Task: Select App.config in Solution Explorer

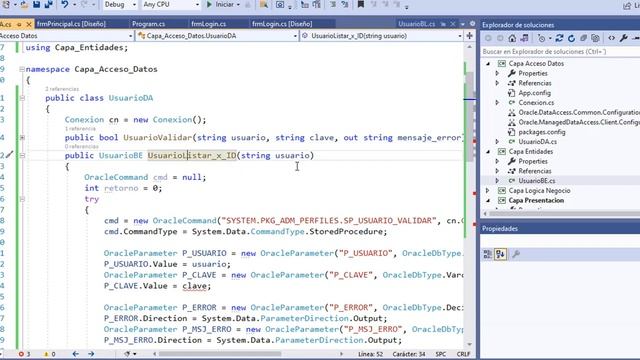Action: (x=534, y=93)
